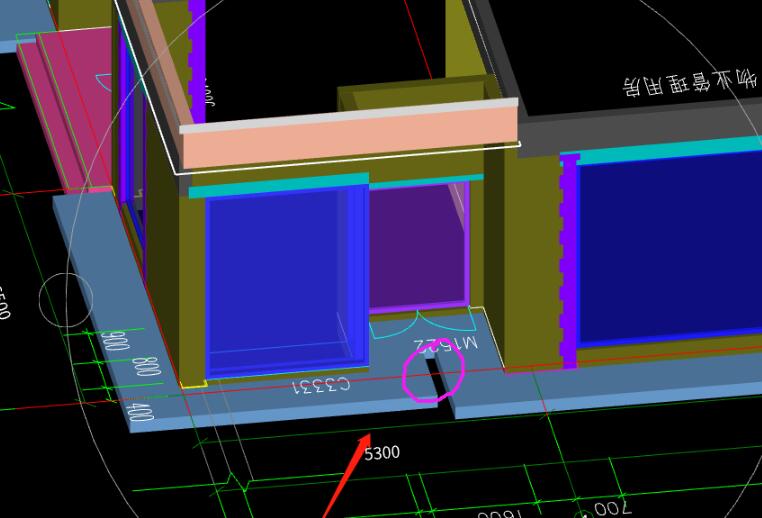Click the small white axis circle
The image size is (762, 518).
(66, 300)
